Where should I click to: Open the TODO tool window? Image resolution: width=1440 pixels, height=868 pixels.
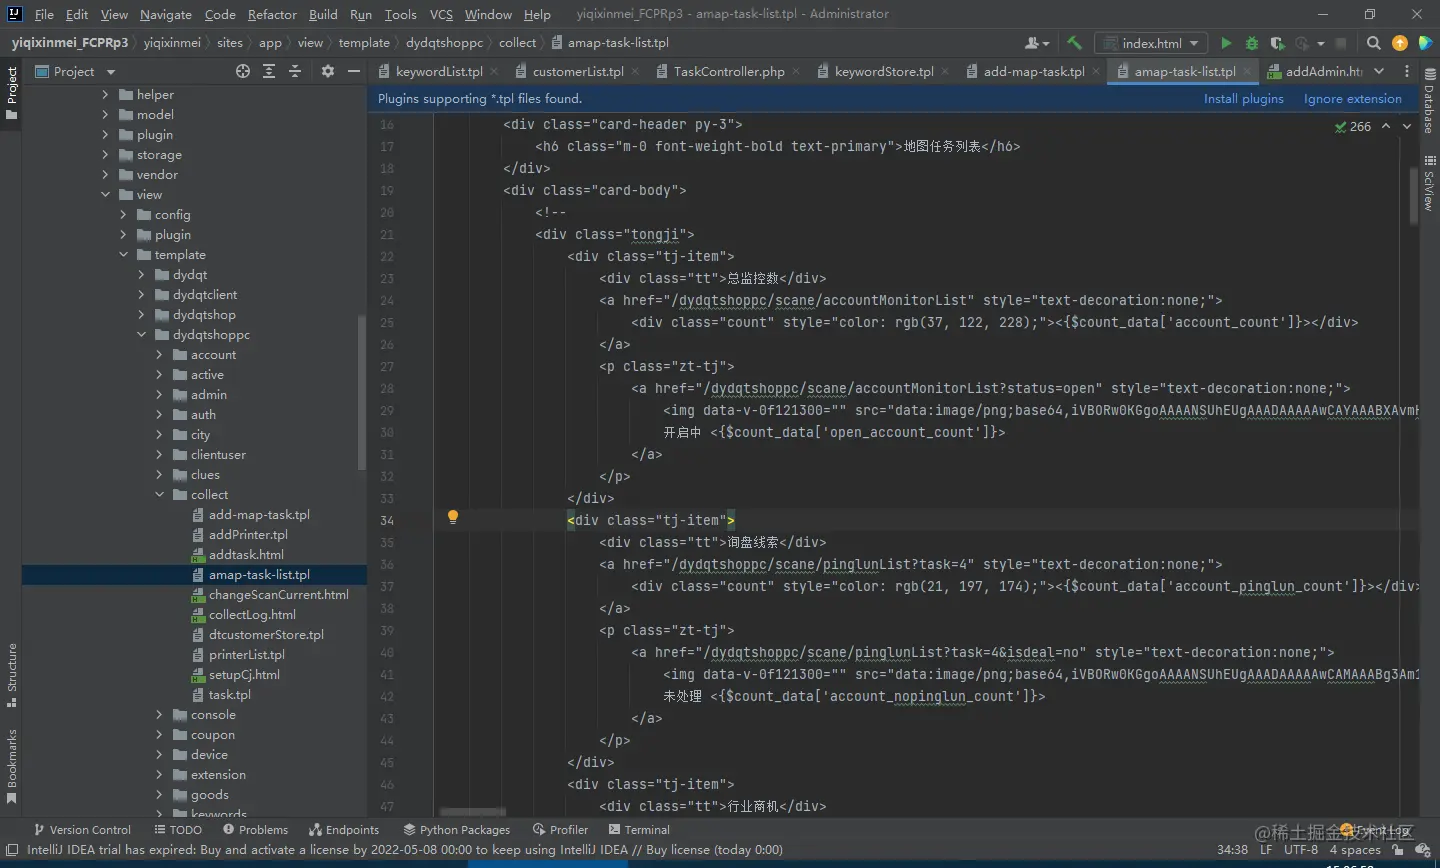[178, 829]
